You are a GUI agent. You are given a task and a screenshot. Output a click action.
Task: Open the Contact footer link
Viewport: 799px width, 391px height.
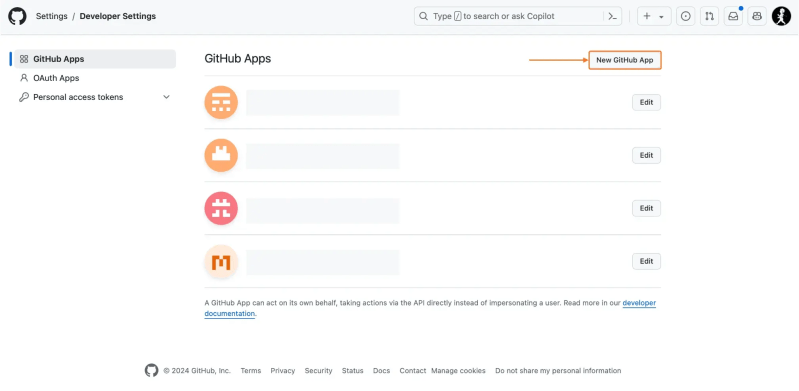click(x=413, y=371)
